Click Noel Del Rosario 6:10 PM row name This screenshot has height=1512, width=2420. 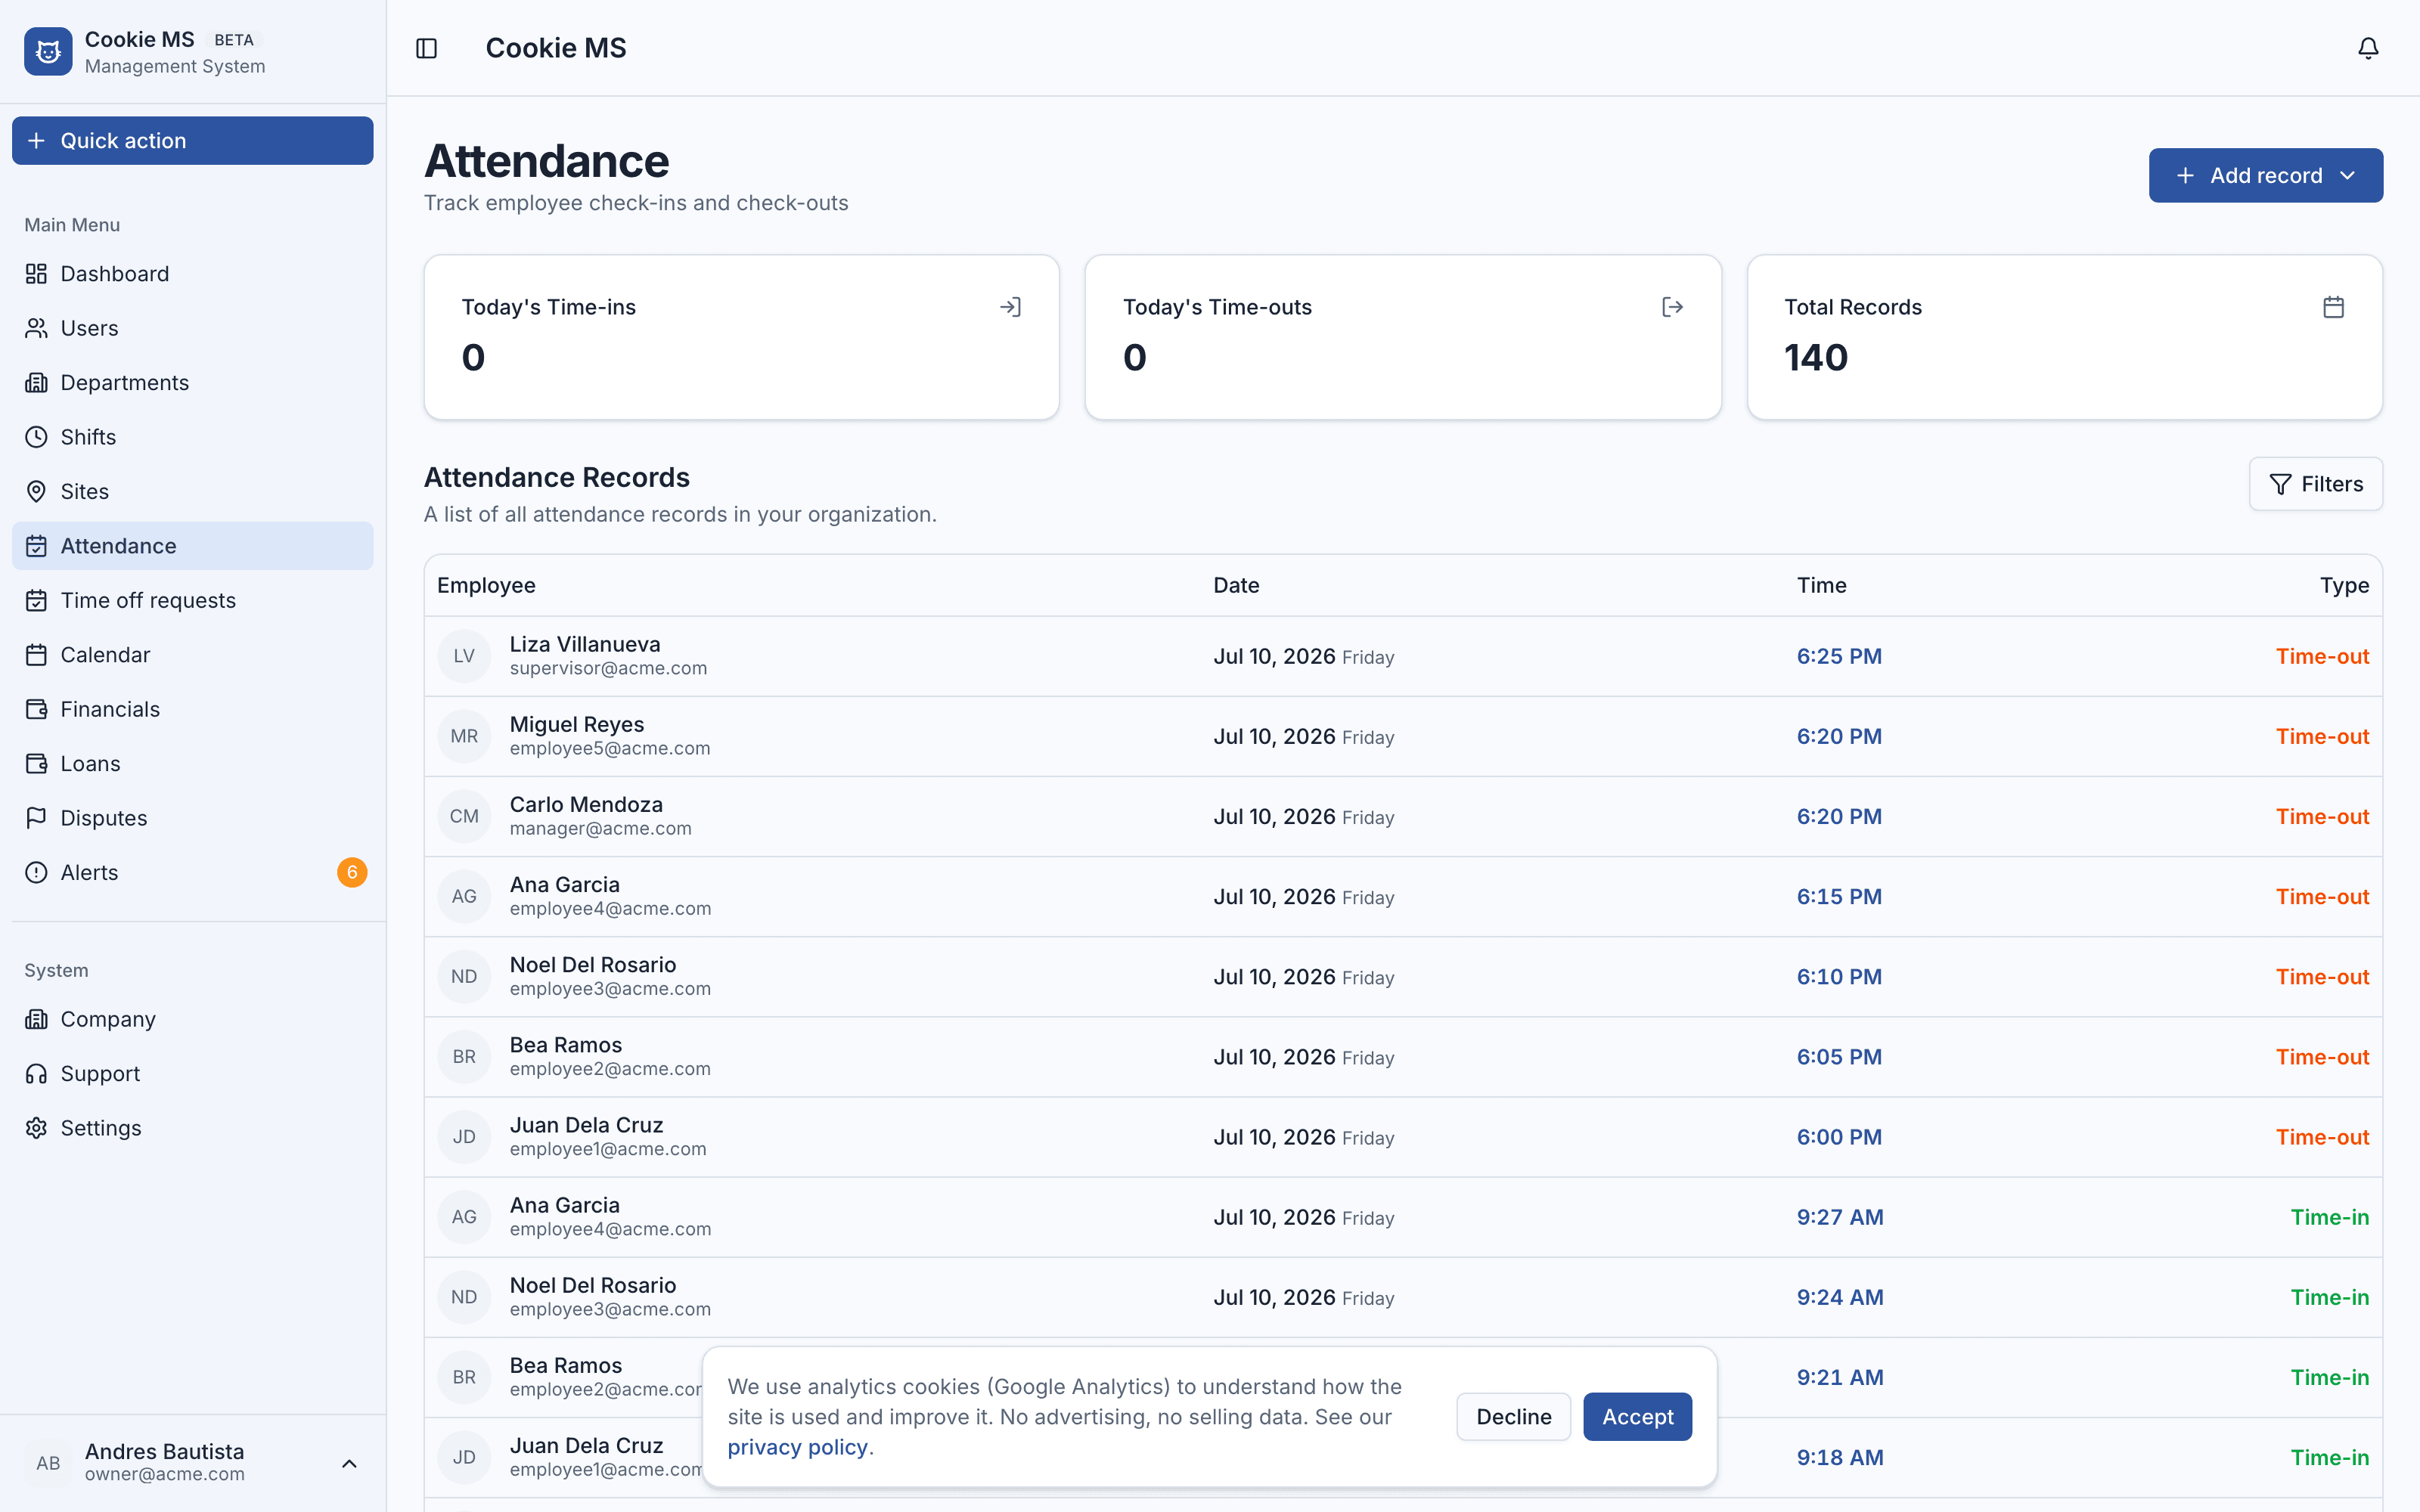click(593, 964)
